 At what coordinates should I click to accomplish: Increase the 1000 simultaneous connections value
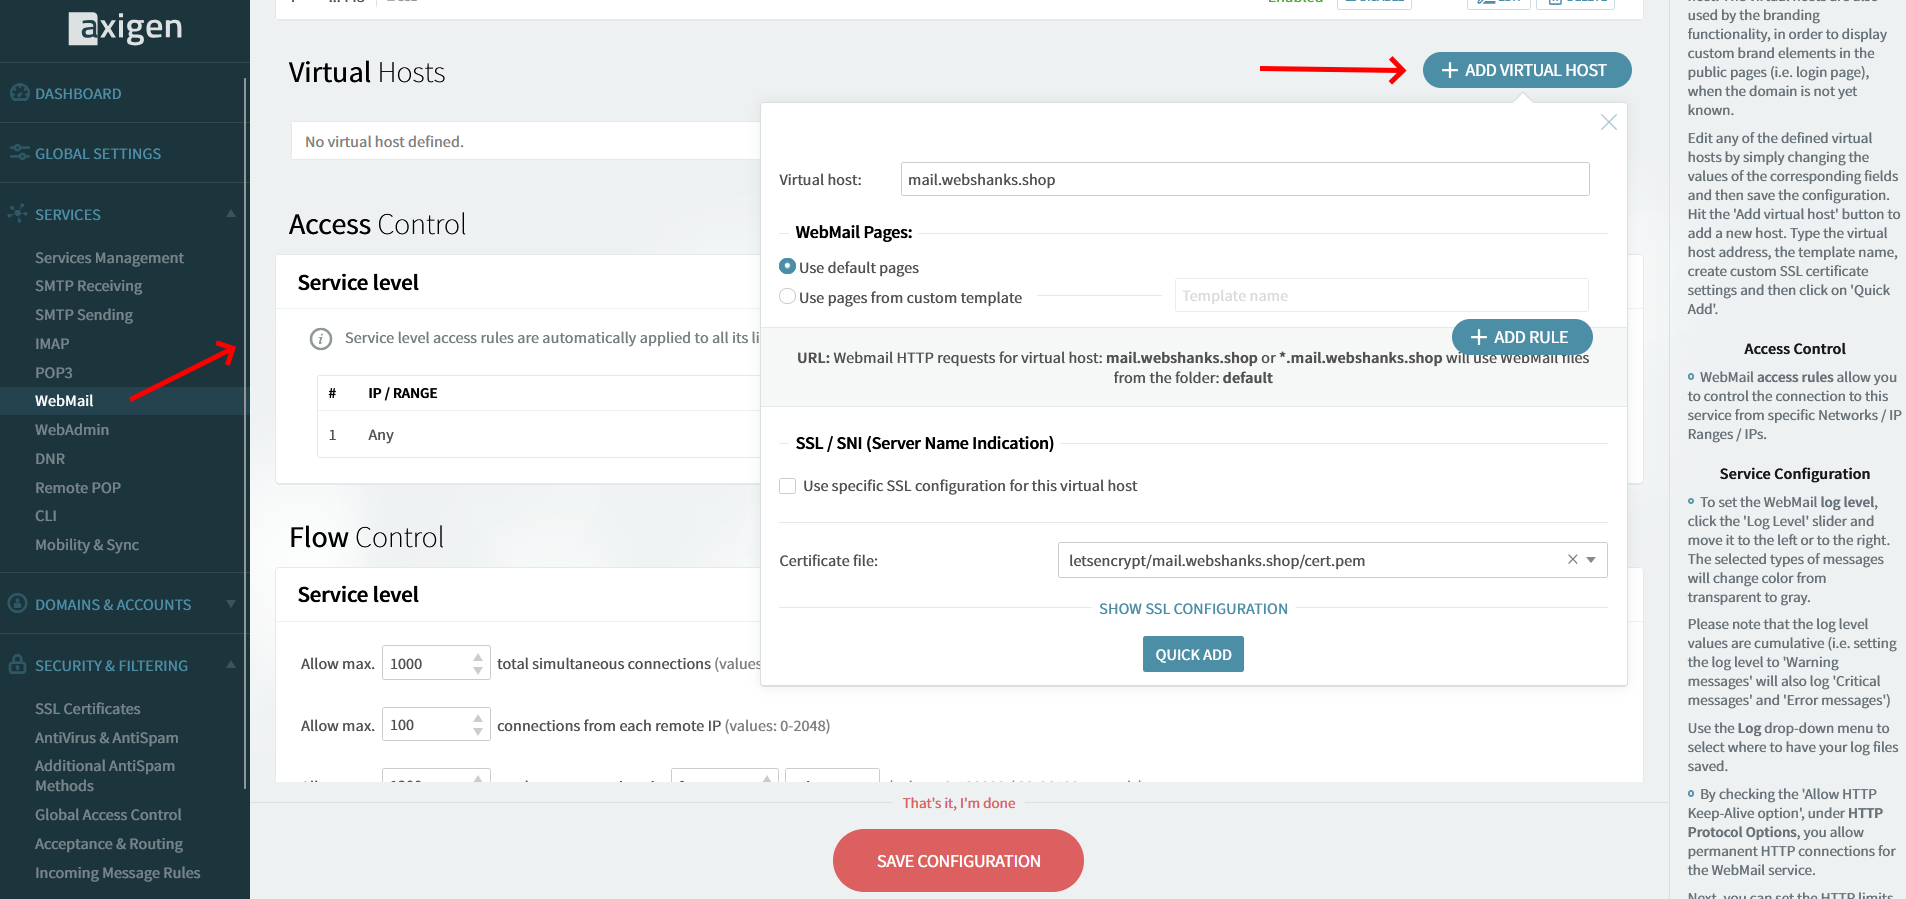click(x=478, y=657)
